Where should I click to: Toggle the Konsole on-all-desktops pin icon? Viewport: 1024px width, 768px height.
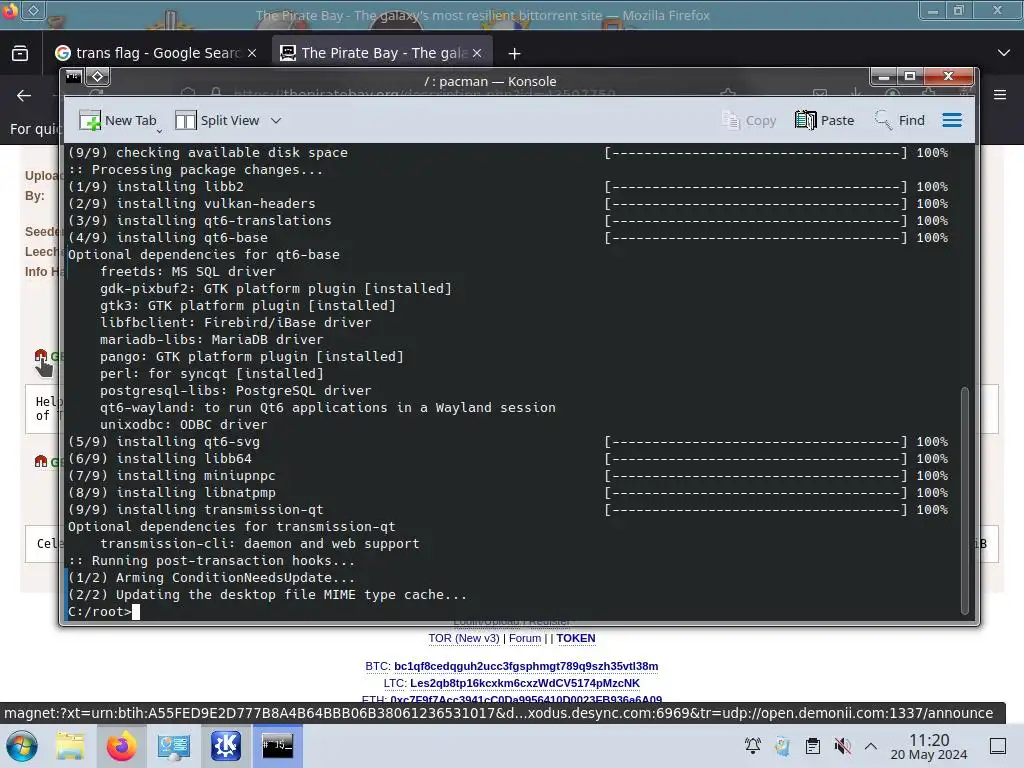tap(97, 77)
